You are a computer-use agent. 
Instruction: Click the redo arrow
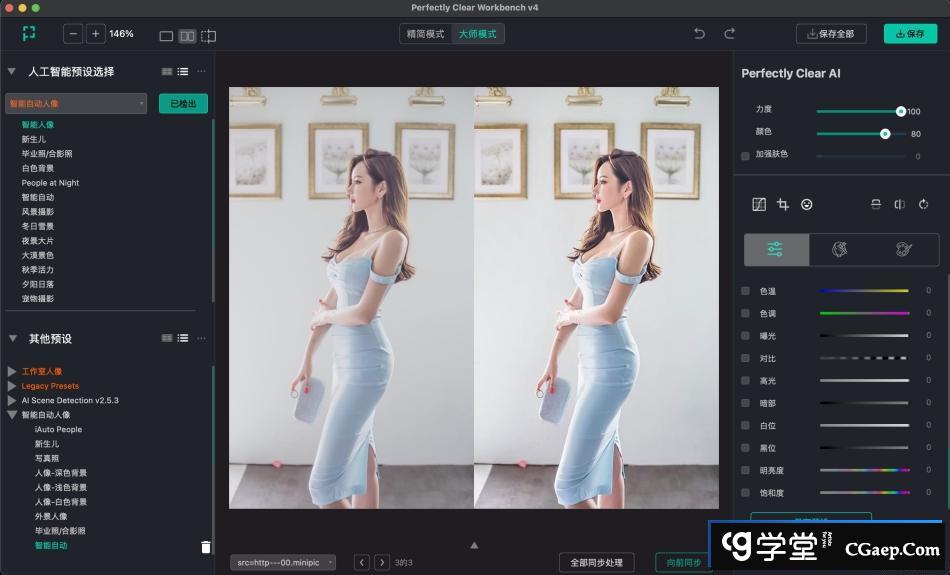coord(729,34)
